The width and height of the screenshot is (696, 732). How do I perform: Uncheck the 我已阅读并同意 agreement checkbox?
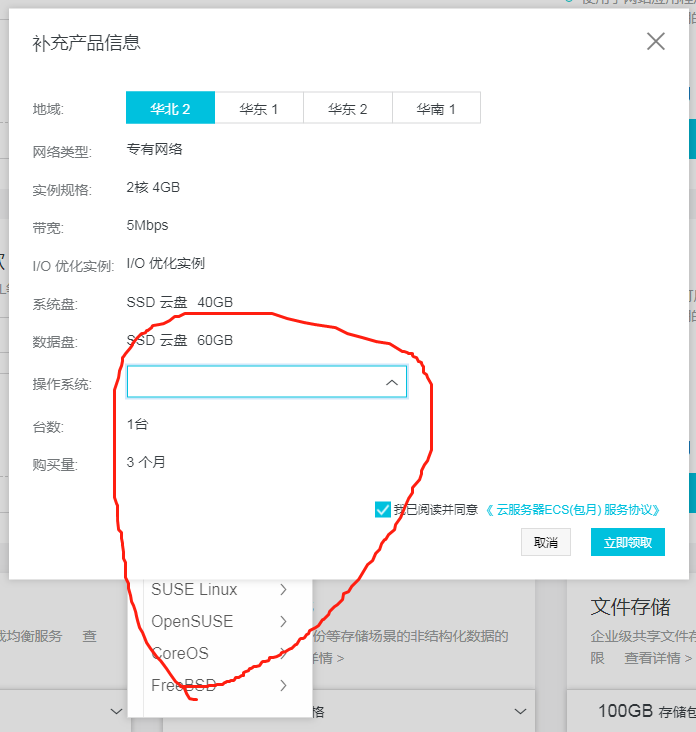[382, 509]
